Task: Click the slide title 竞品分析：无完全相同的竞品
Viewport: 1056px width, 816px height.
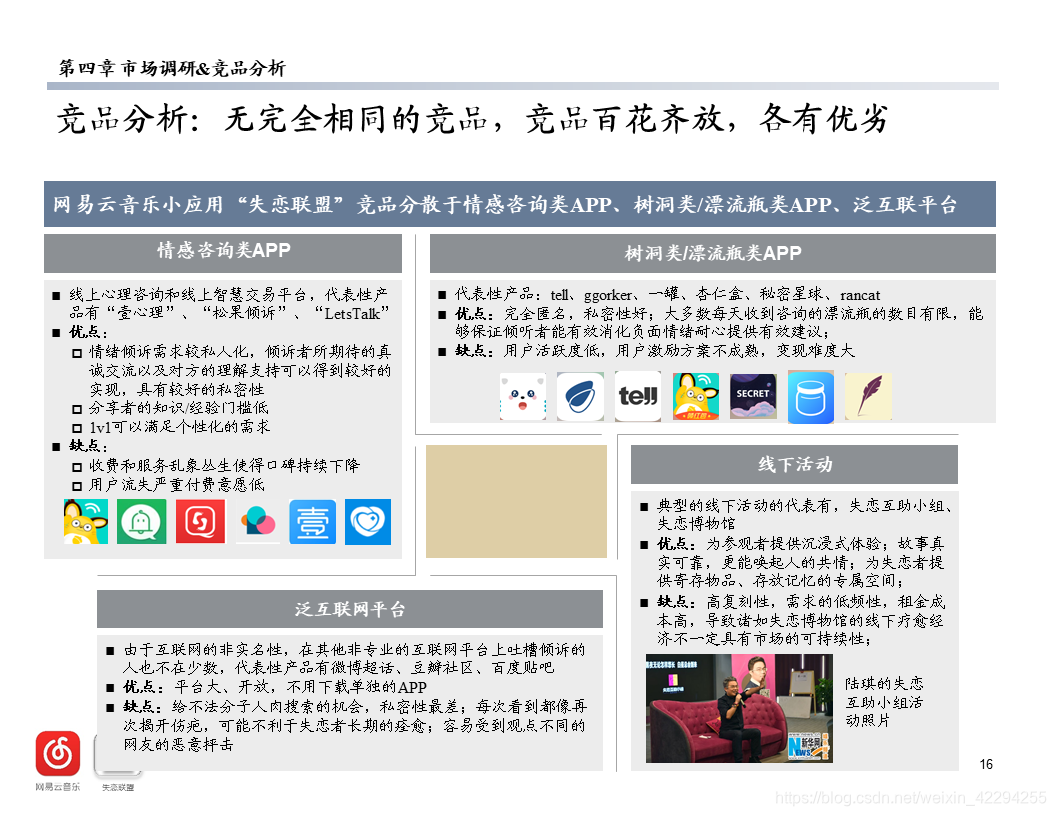Action: click(x=473, y=118)
